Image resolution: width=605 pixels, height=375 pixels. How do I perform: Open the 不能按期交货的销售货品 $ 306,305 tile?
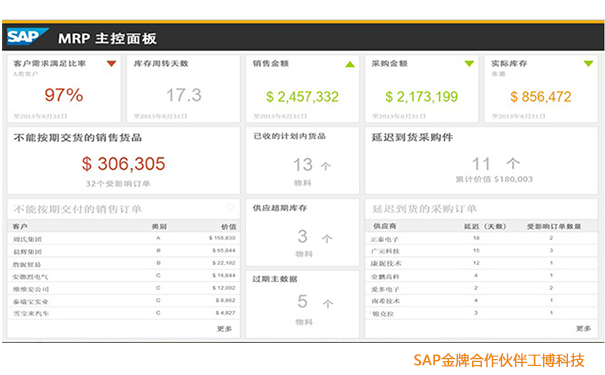[x=123, y=160]
